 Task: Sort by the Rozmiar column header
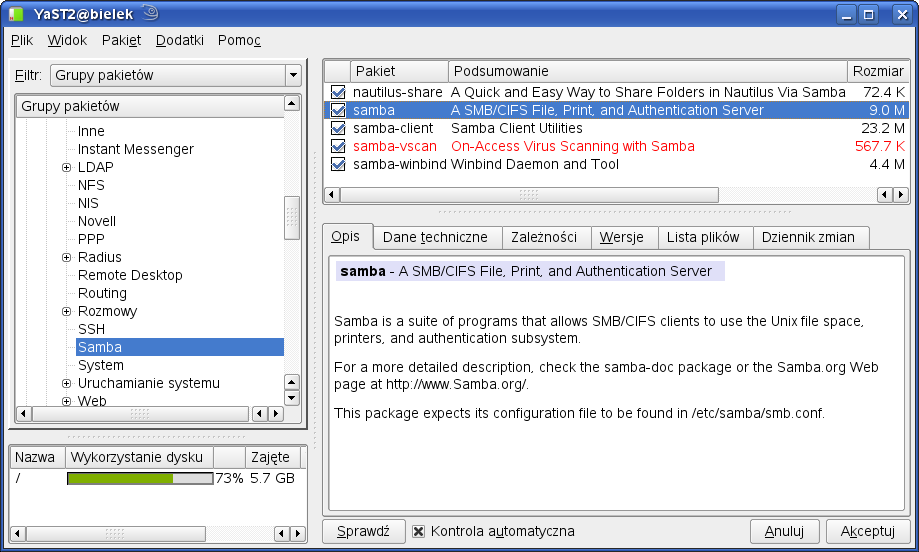point(878,71)
